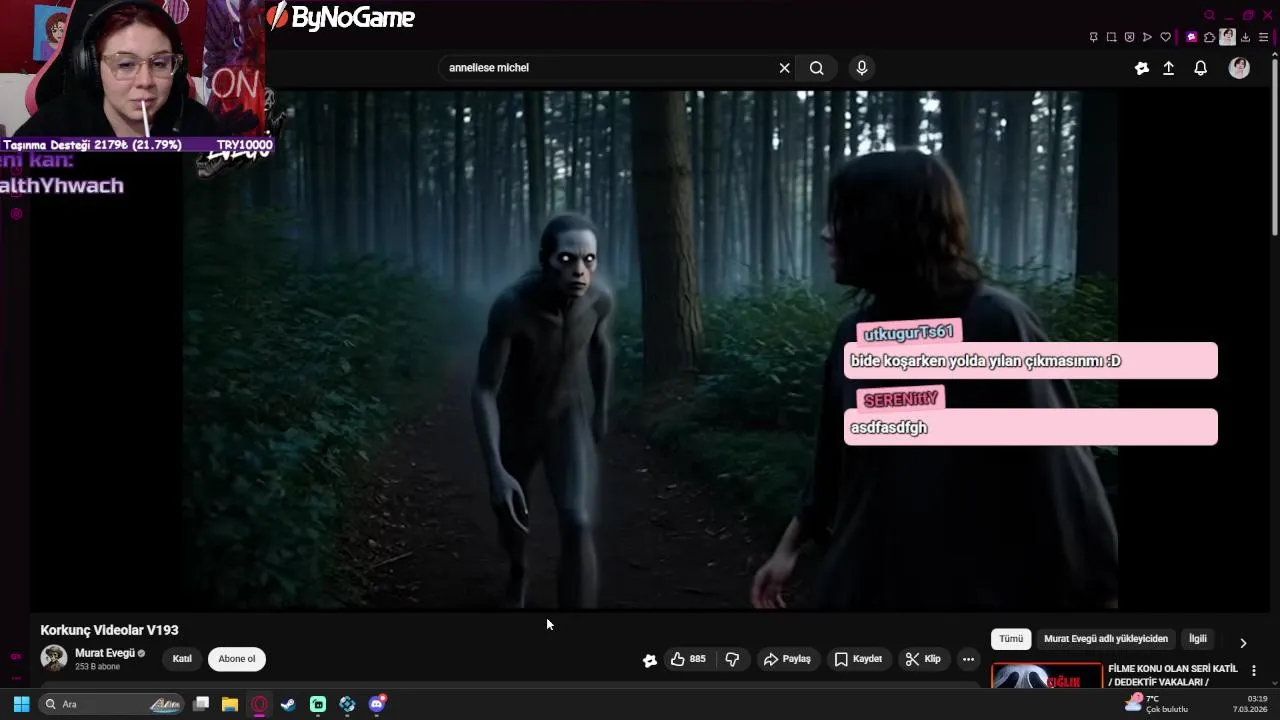Click the Klip clip button
1280x720 pixels.
click(923, 659)
